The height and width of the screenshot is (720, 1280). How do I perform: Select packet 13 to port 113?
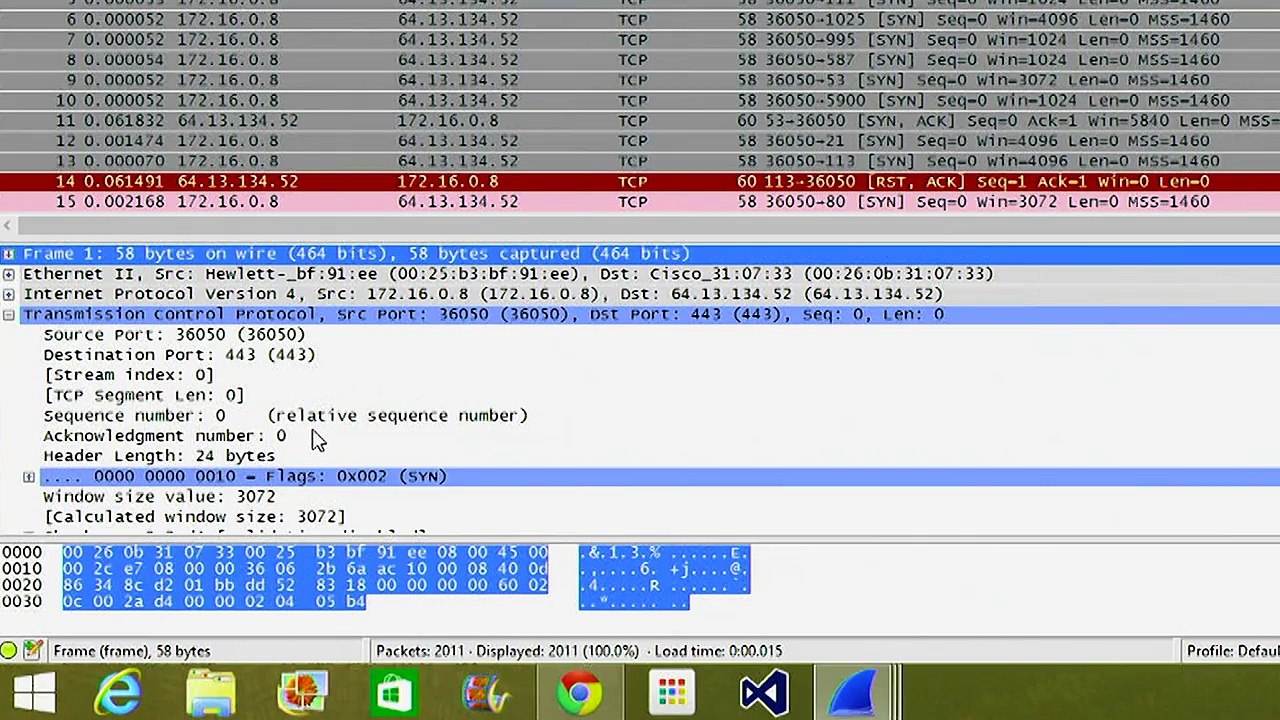click(x=640, y=161)
